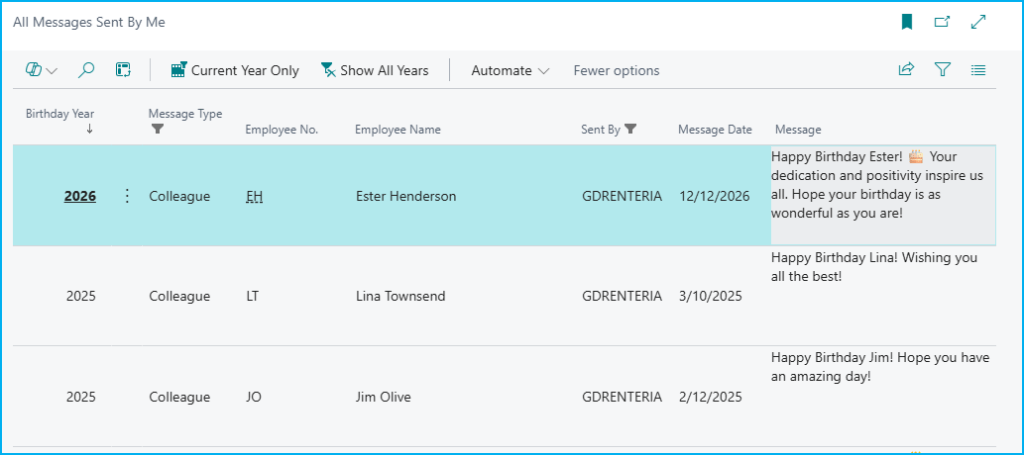Select Show All Years action
The width and height of the screenshot is (1024, 455).
pos(374,70)
